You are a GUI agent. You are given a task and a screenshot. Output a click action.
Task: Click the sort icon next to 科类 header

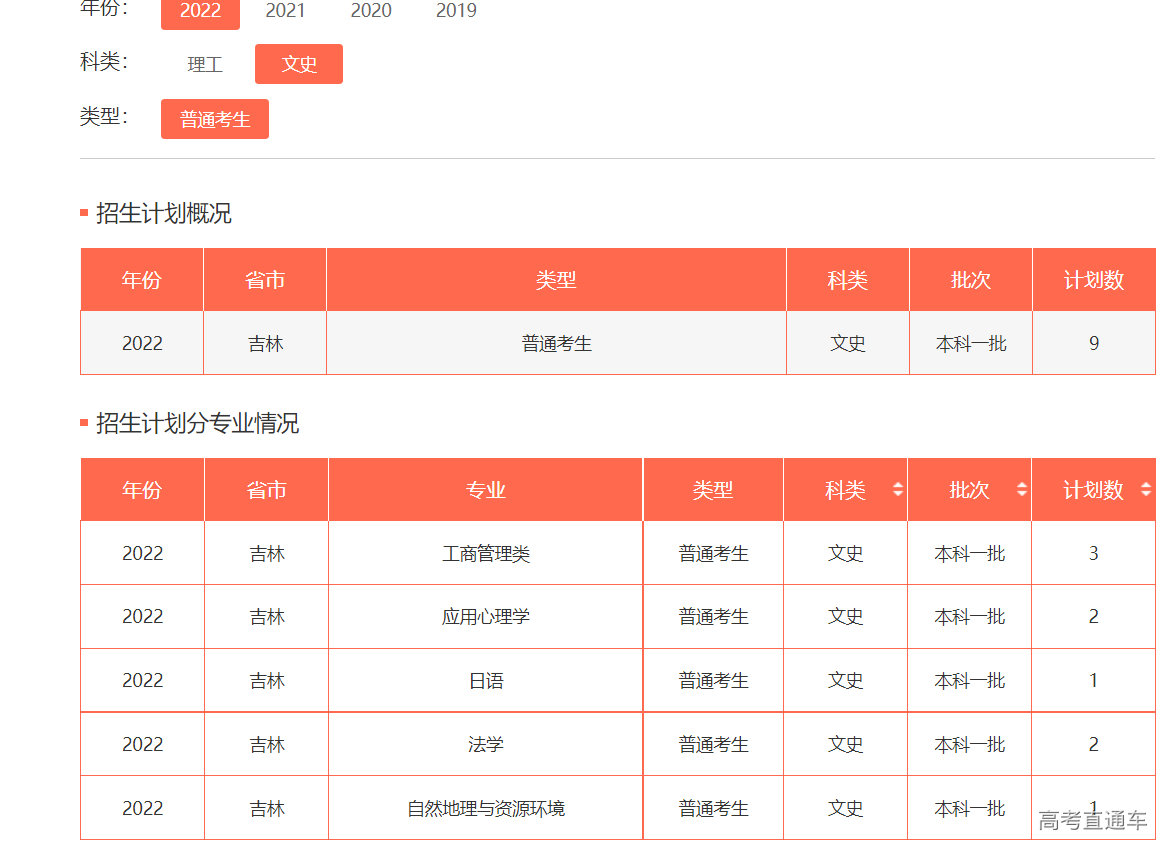(898, 489)
